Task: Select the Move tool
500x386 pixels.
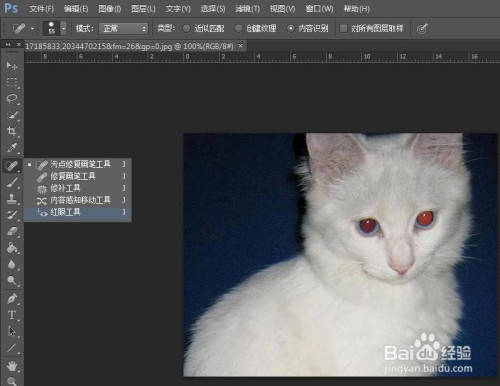Action: pos(12,66)
